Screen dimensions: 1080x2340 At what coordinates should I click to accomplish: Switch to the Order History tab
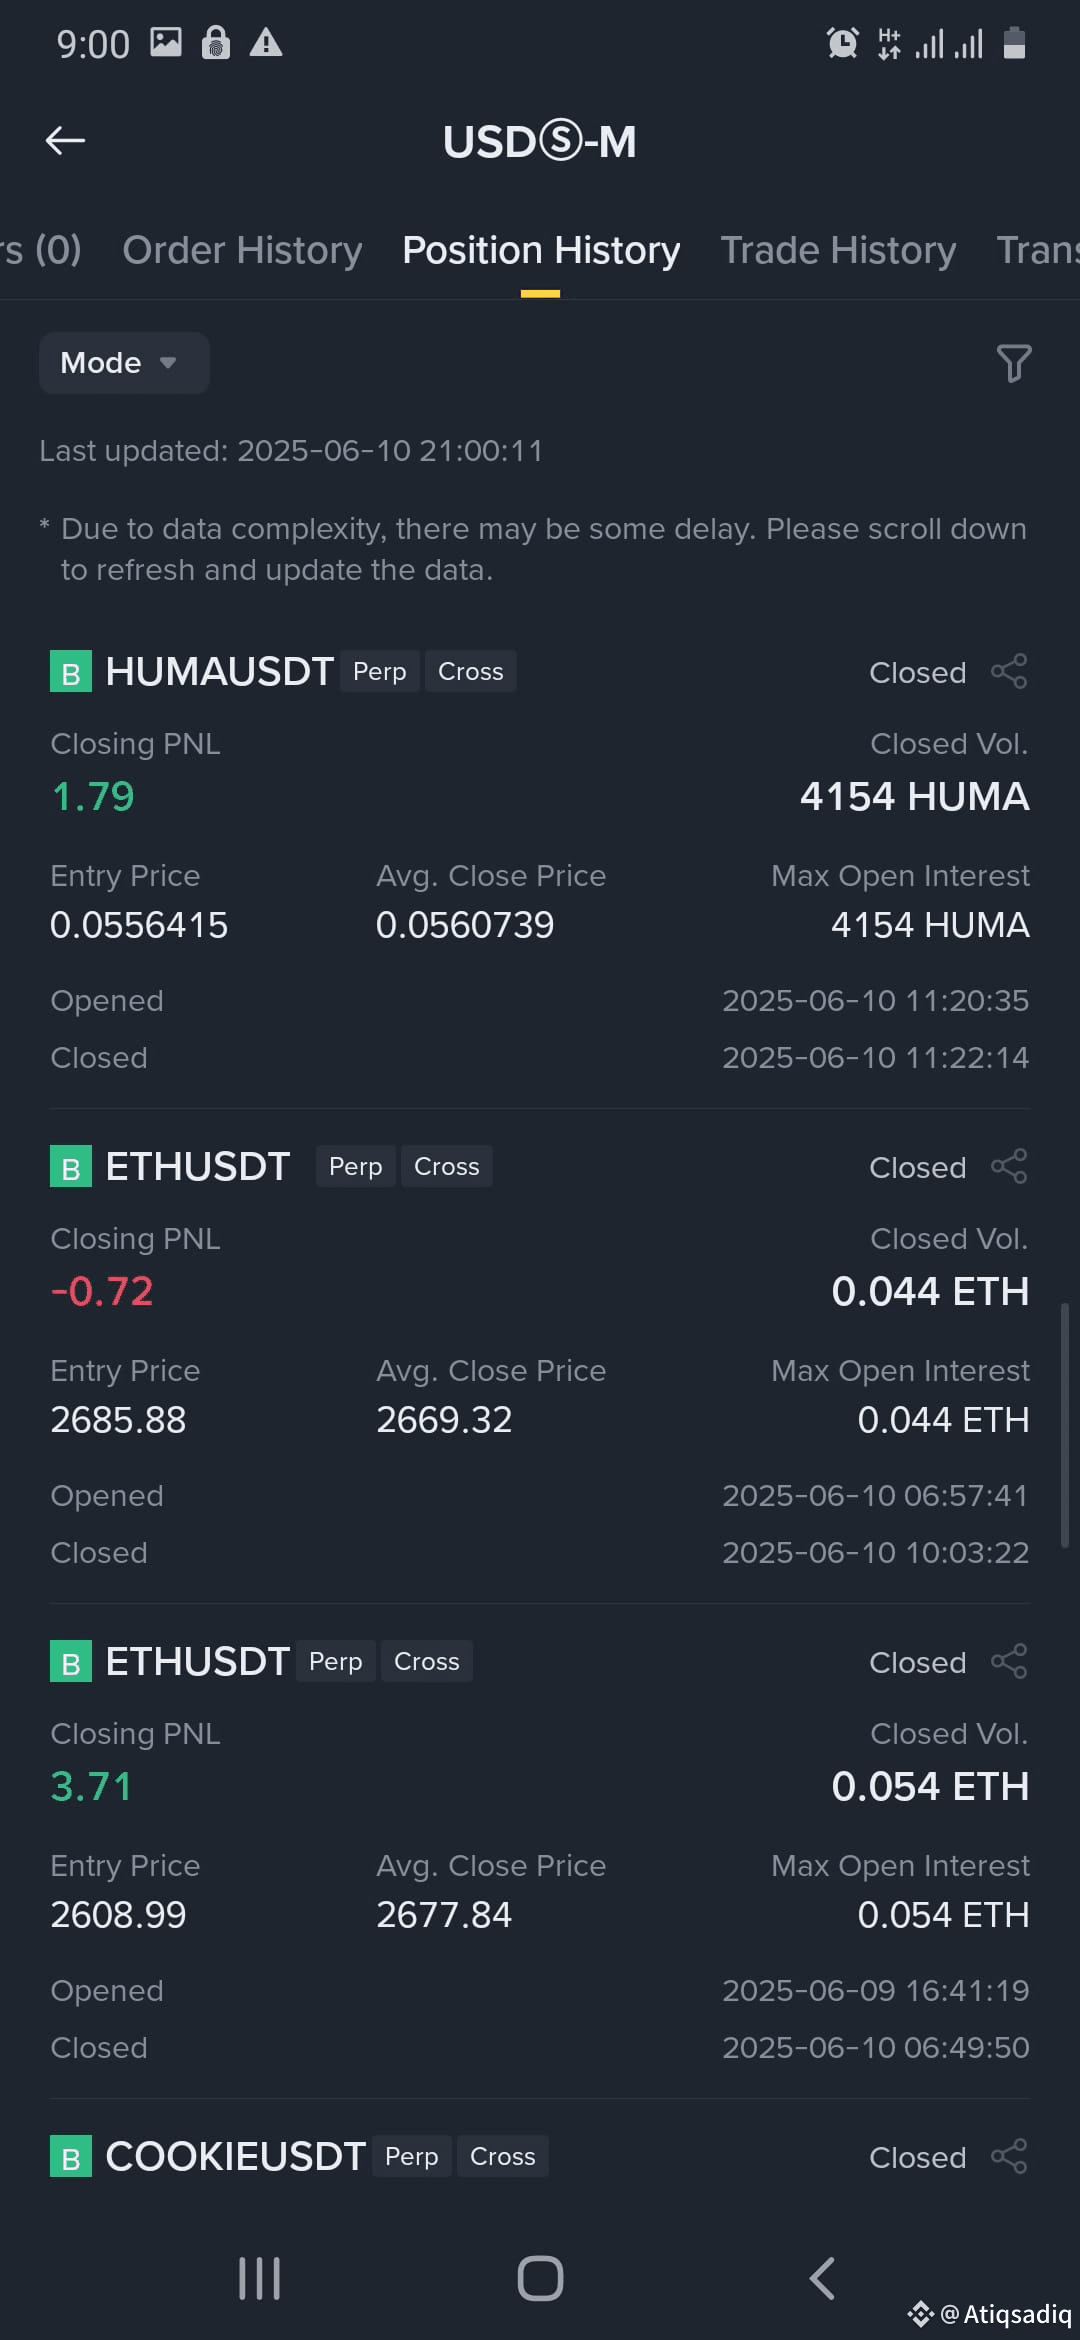coord(242,250)
